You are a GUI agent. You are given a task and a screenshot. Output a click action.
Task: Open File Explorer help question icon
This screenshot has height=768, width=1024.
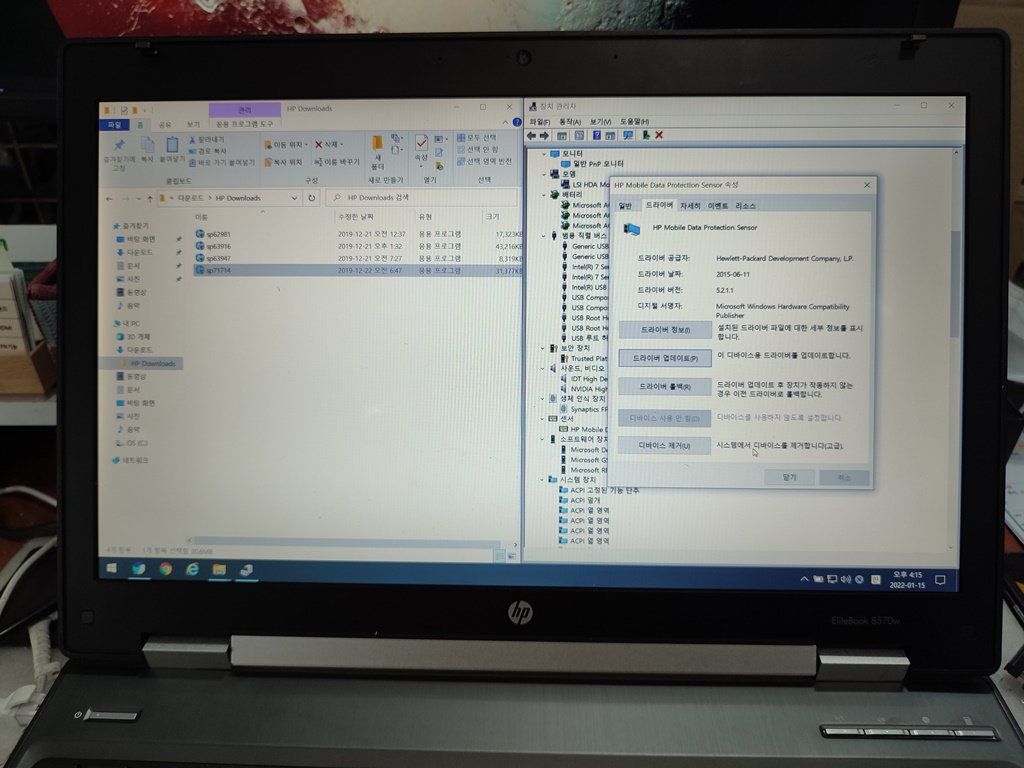pyautogui.click(x=517, y=122)
